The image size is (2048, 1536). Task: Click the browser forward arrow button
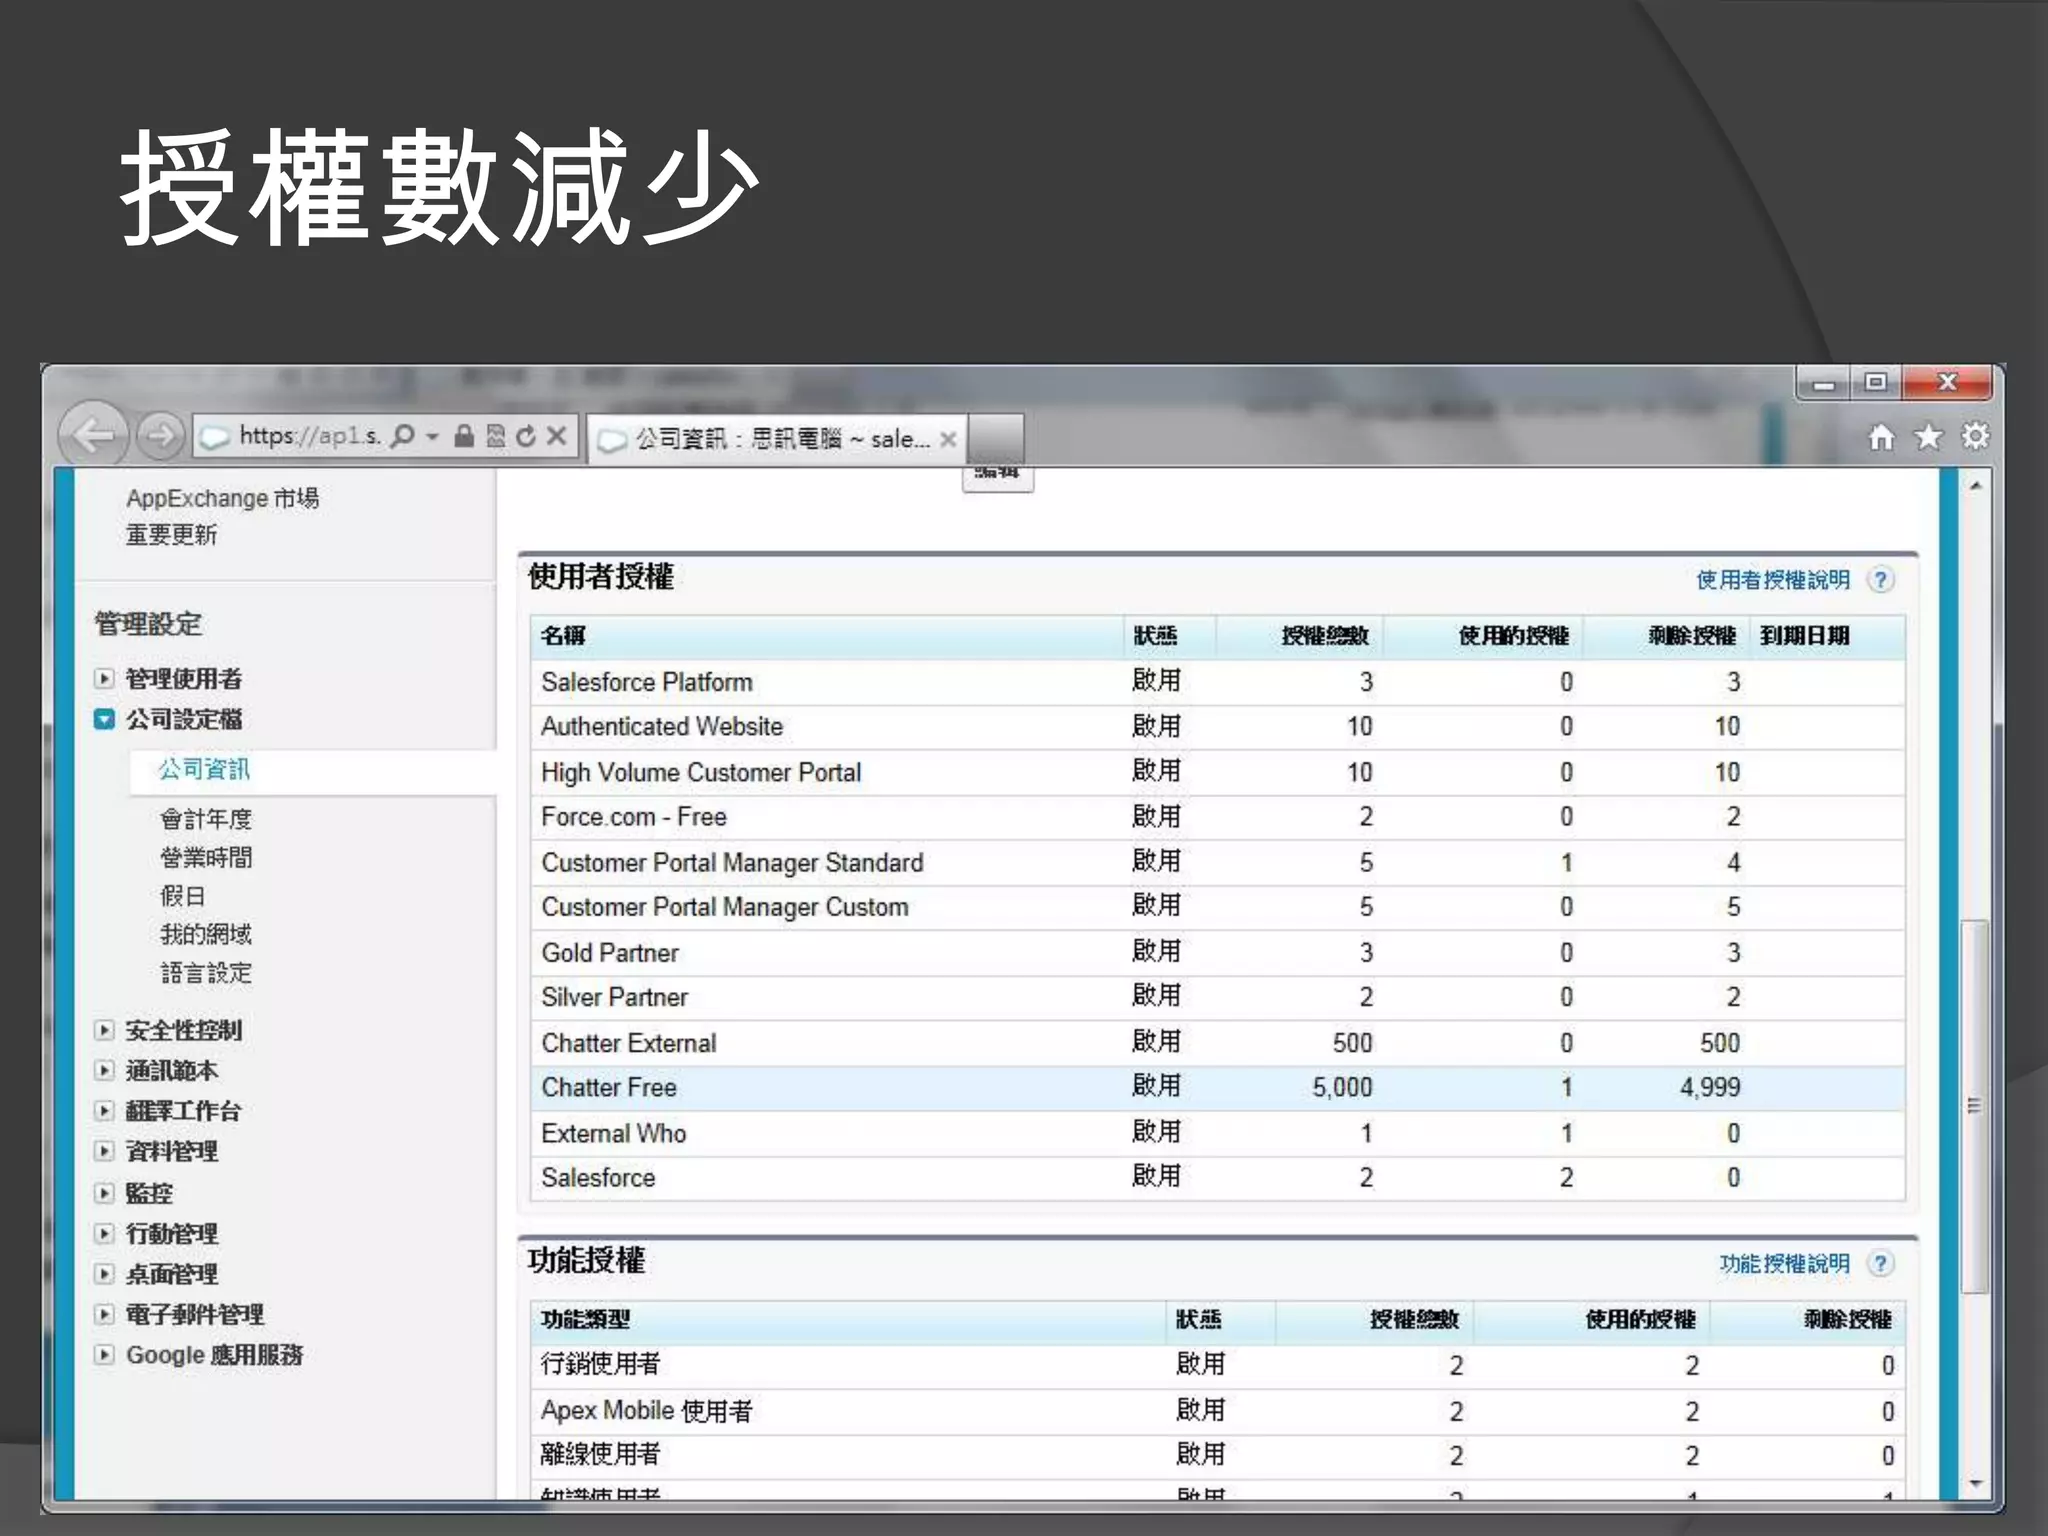coord(160,435)
